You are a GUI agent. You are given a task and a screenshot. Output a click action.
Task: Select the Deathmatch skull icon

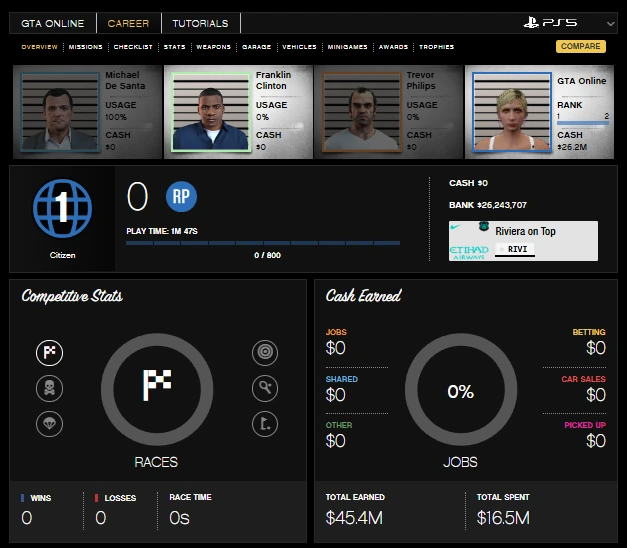click(49, 388)
